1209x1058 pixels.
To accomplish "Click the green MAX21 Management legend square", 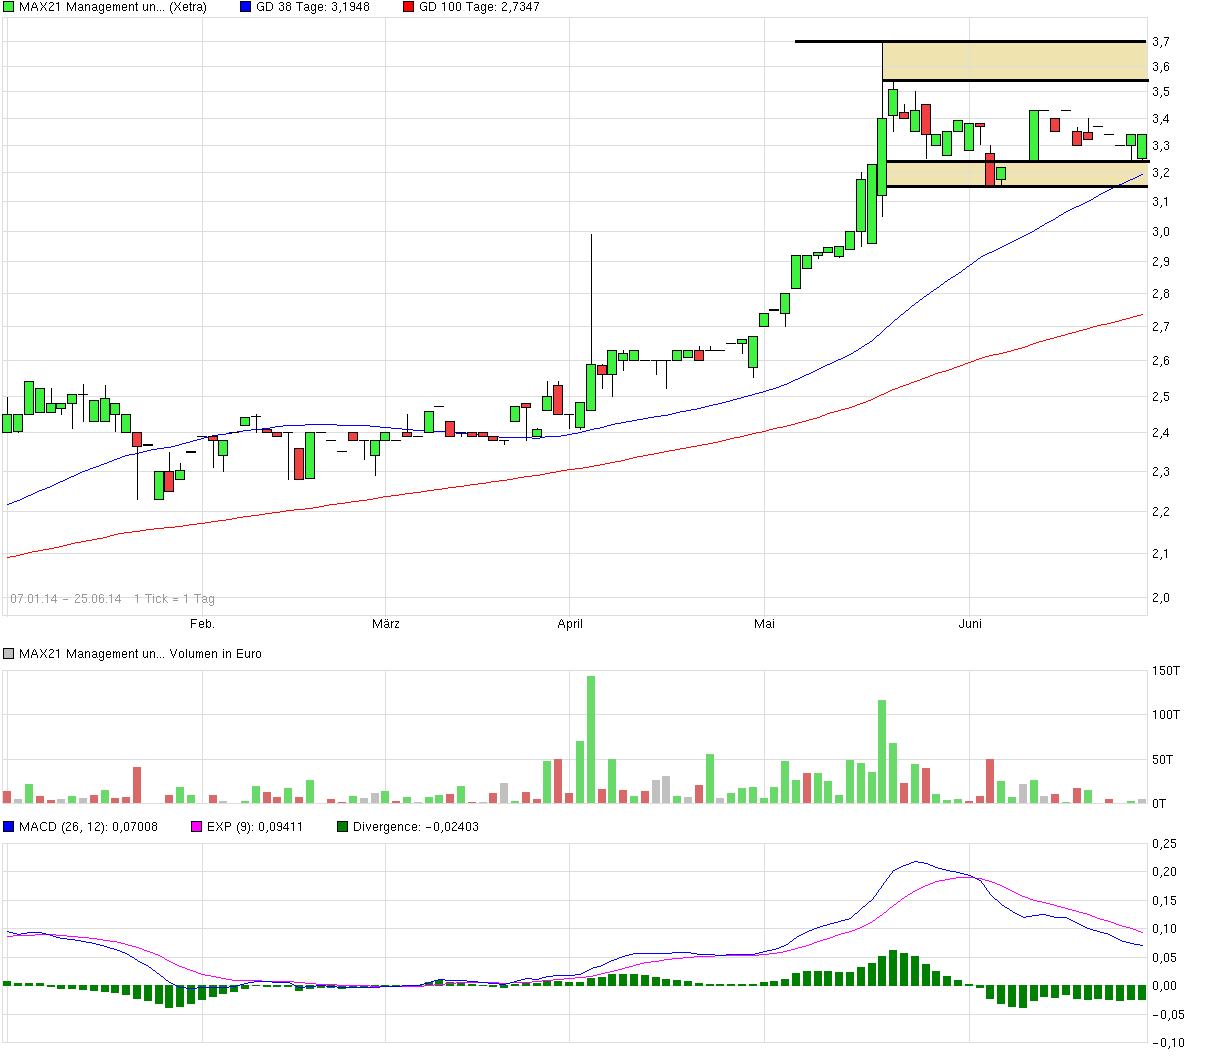I will [x=9, y=9].
